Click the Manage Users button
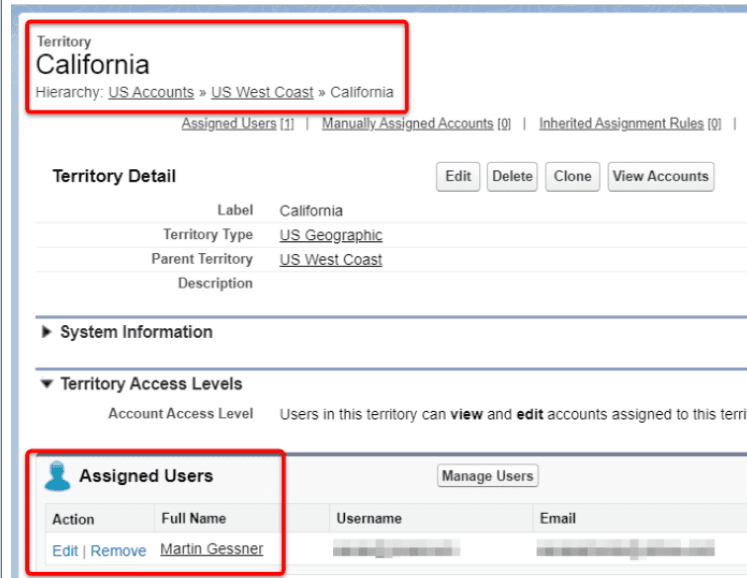 (x=487, y=476)
